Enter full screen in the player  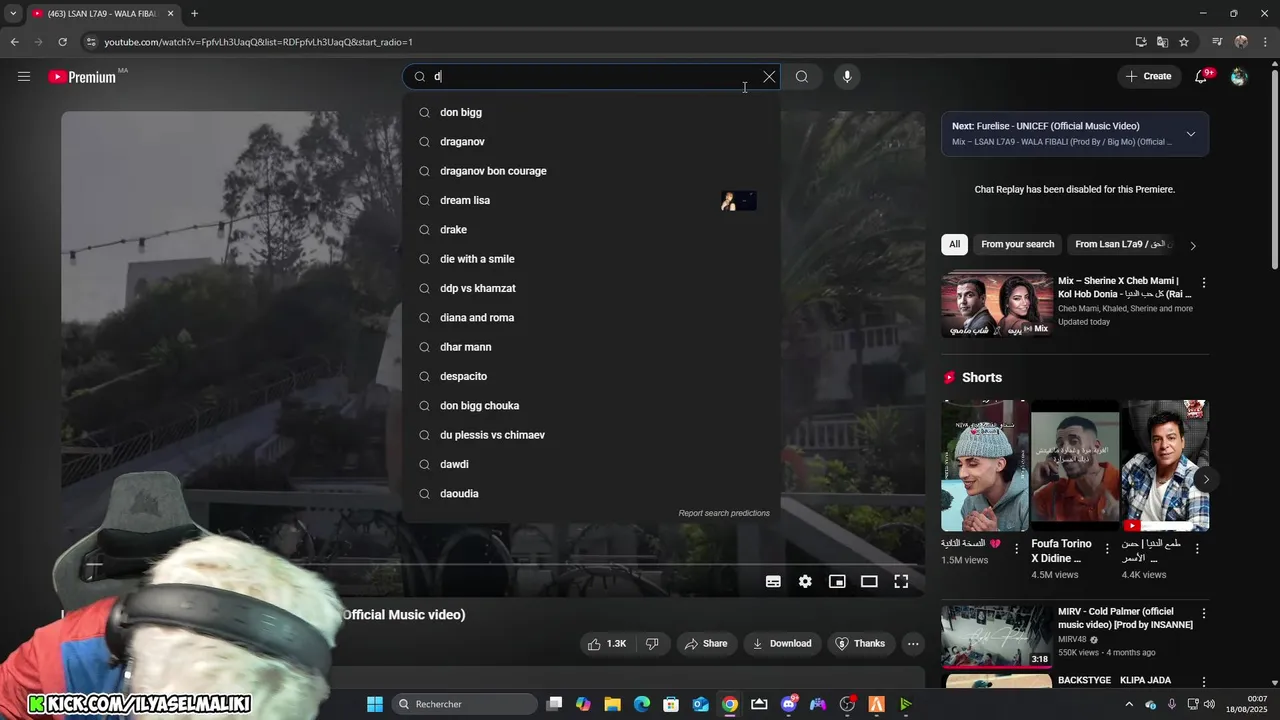coord(901,581)
